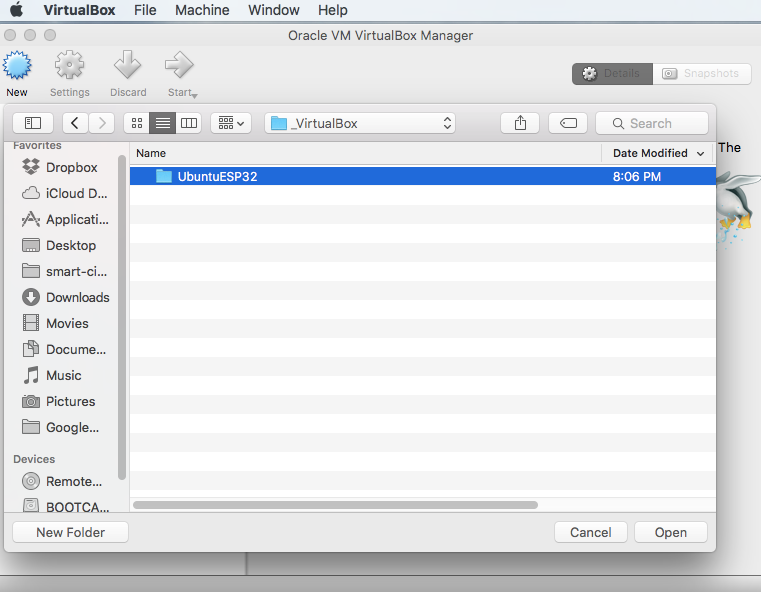Switch to the Snapshots view tab
Image resolution: width=761 pixels, height=592 pixels.
coord(702,74)
